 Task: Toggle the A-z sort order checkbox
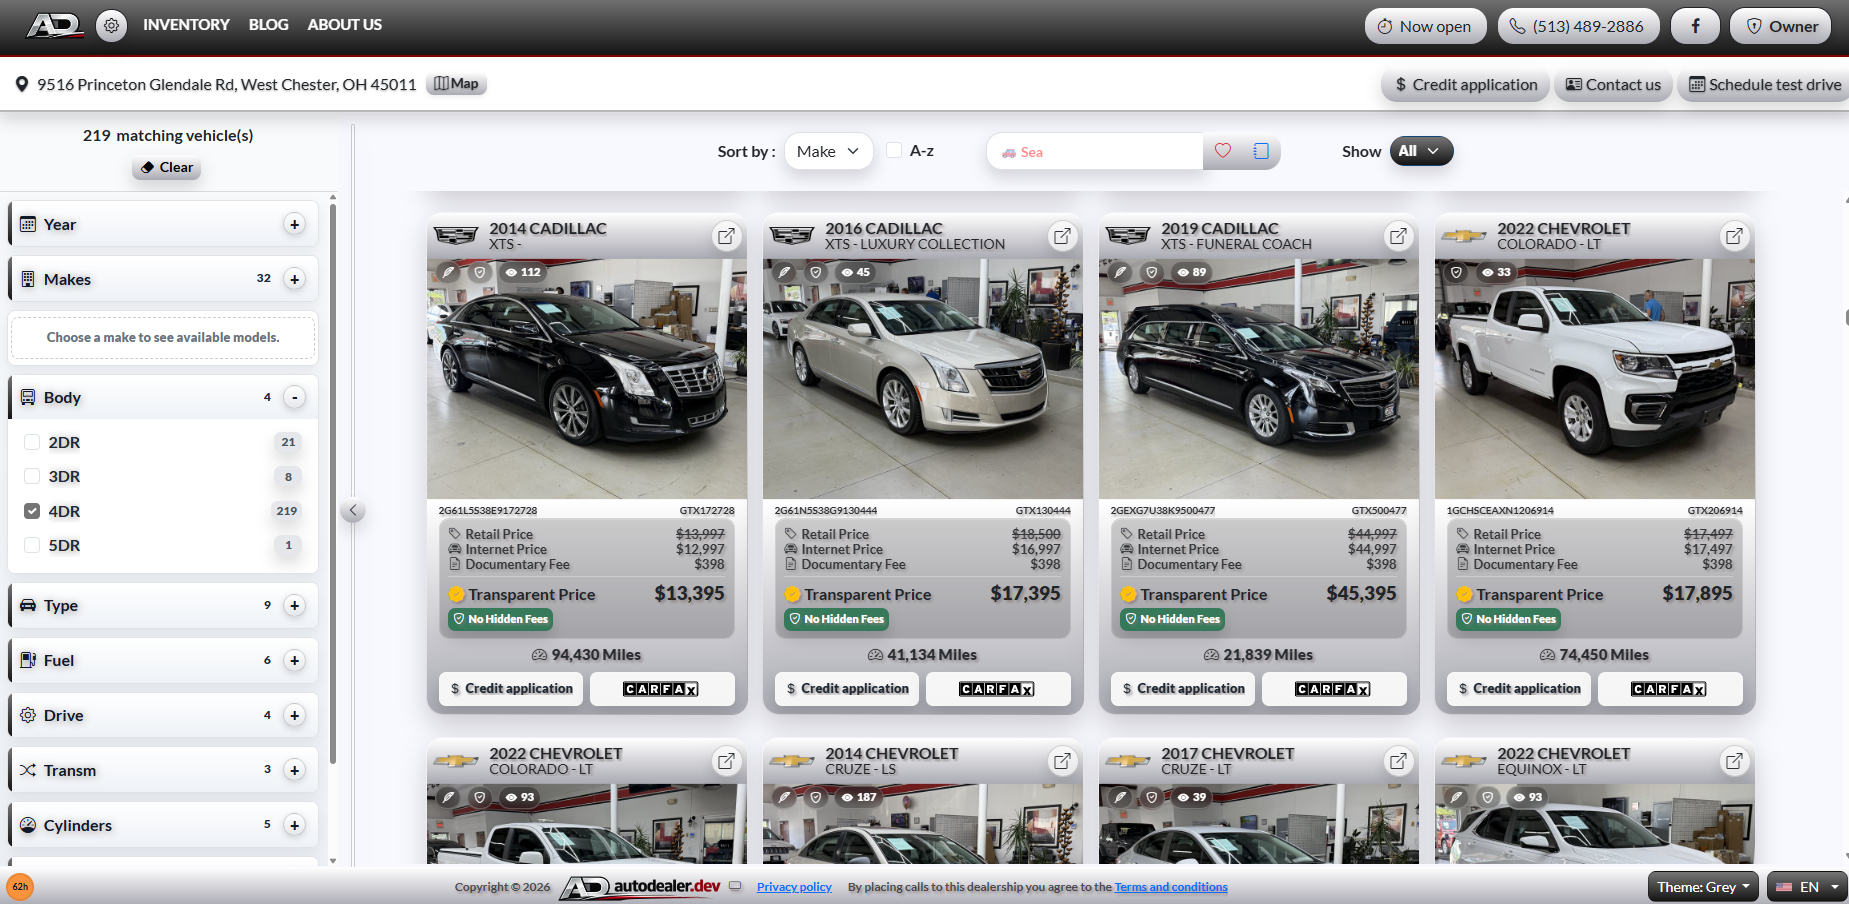pyautogui.click(x=894, y=150)
